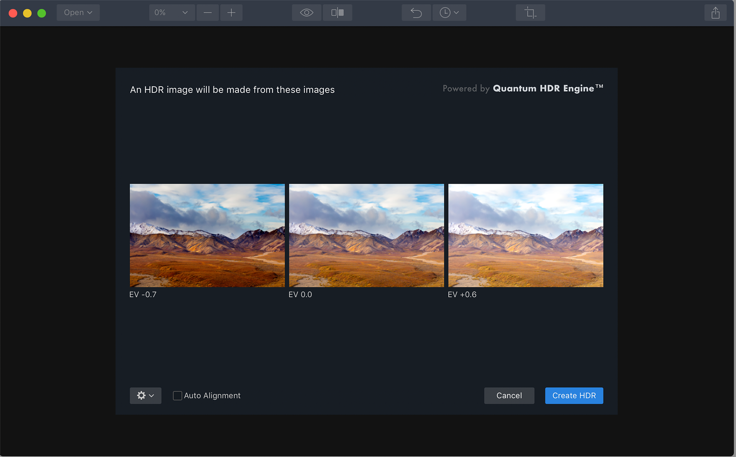Open the gear settings dropdown in dialog
736x457 pixels.
[x=146, y=396]
